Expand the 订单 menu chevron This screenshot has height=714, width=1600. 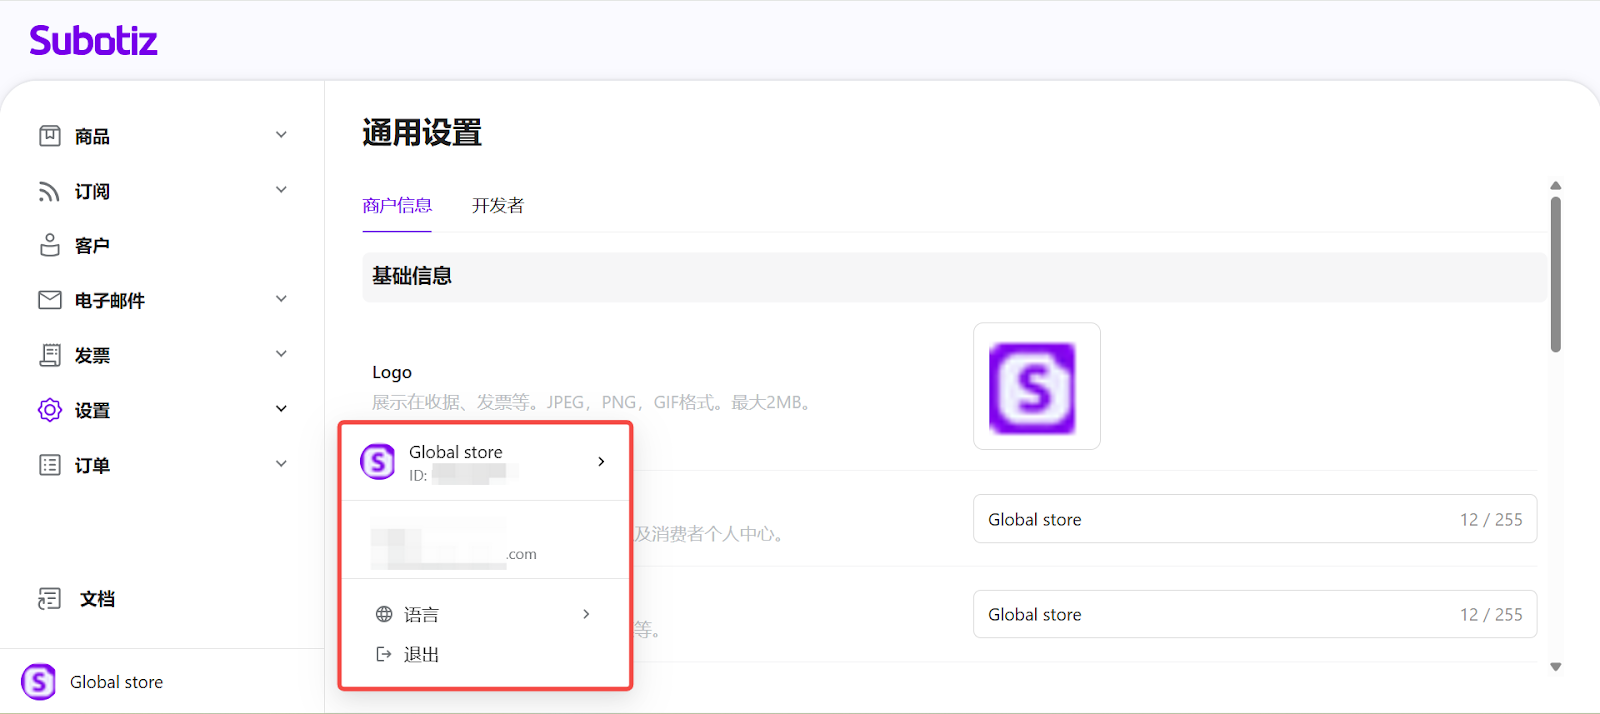[x=281, y=464]
